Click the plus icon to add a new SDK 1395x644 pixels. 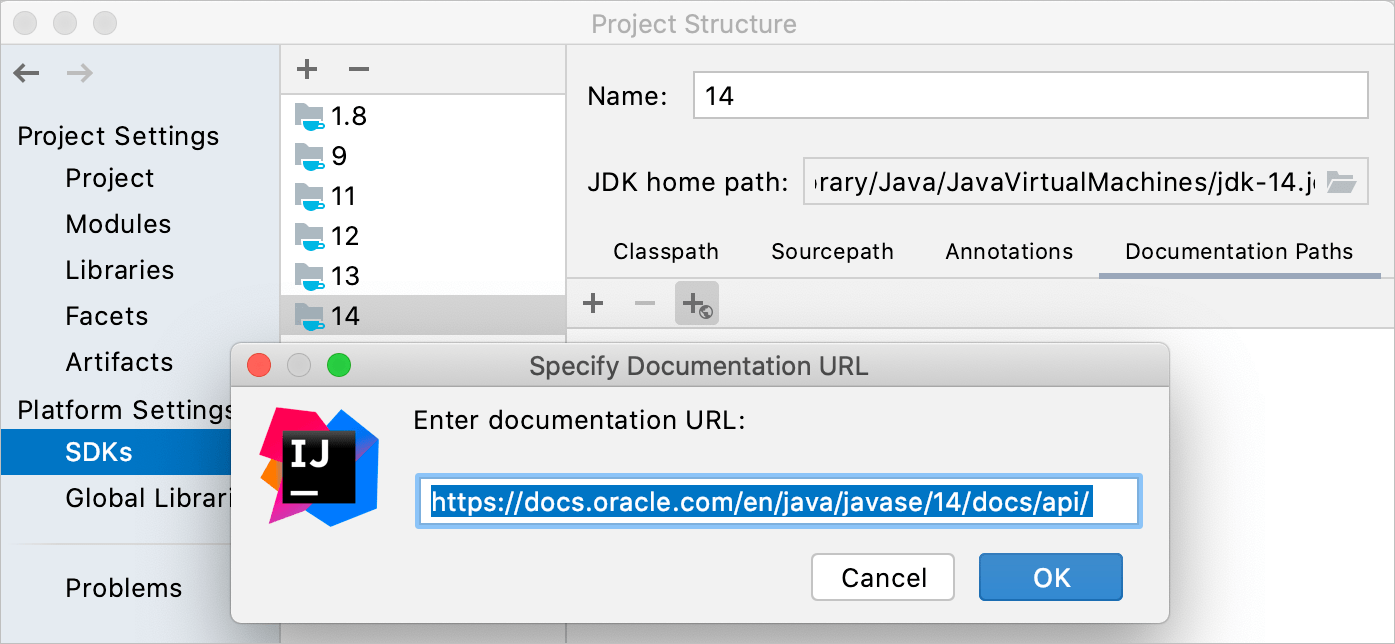[306, 69]
